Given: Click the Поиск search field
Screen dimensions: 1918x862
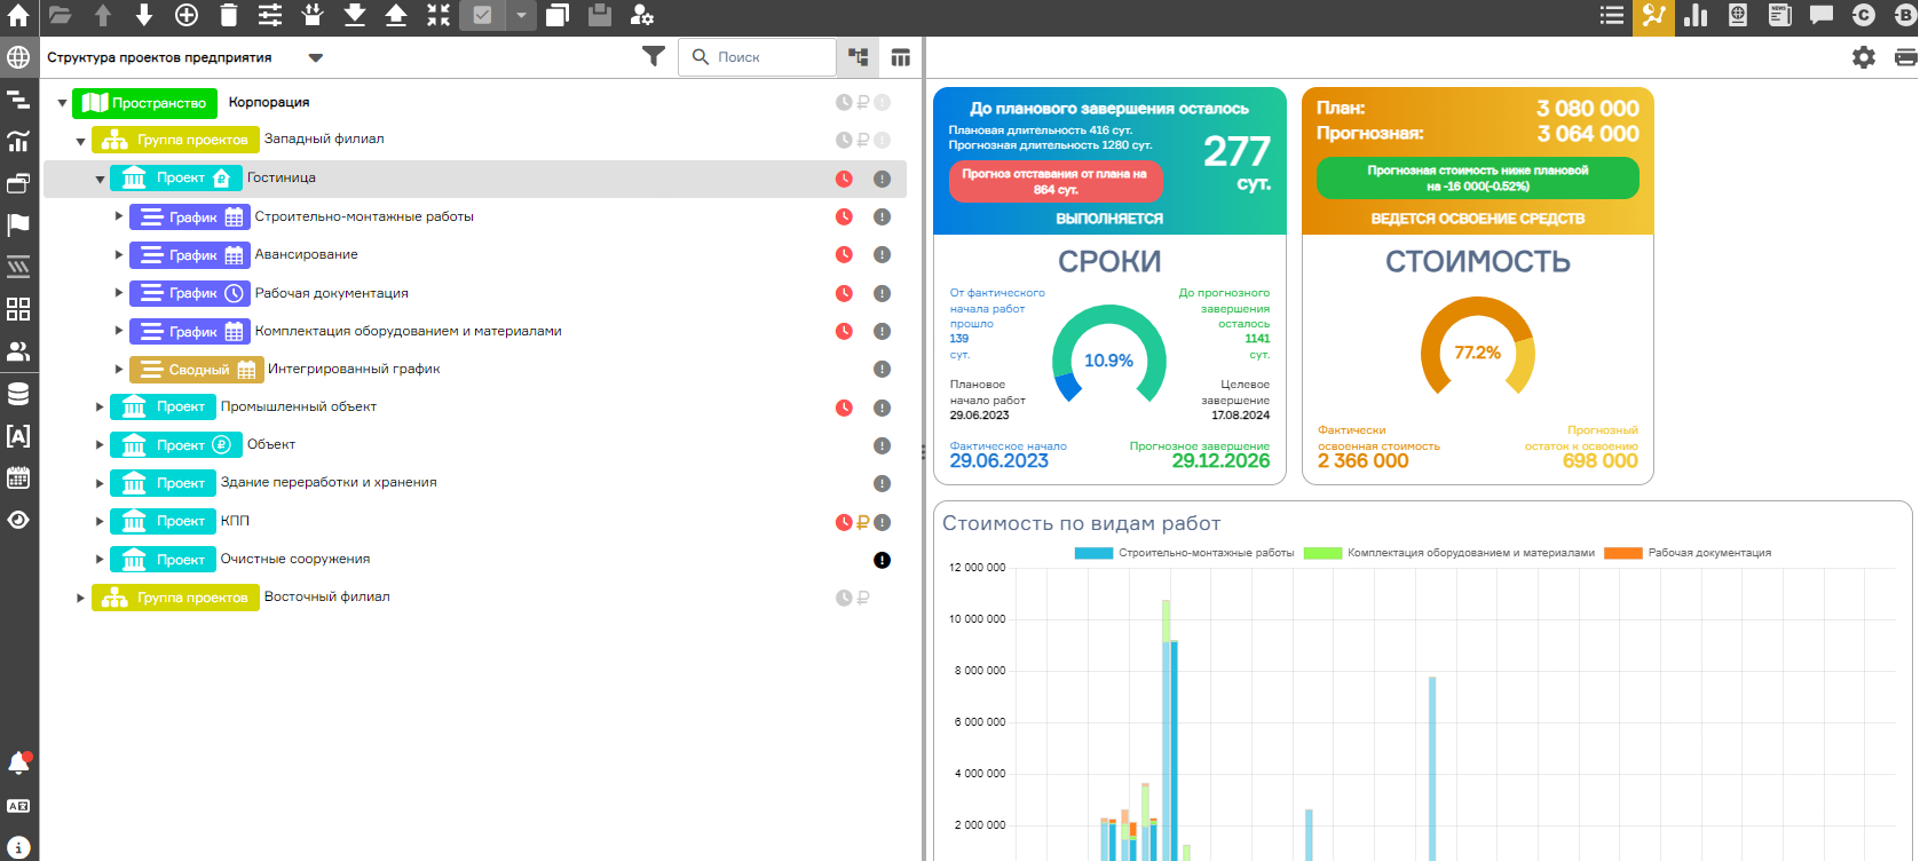Looking at the screenshot, I should (x=757, y=57).
